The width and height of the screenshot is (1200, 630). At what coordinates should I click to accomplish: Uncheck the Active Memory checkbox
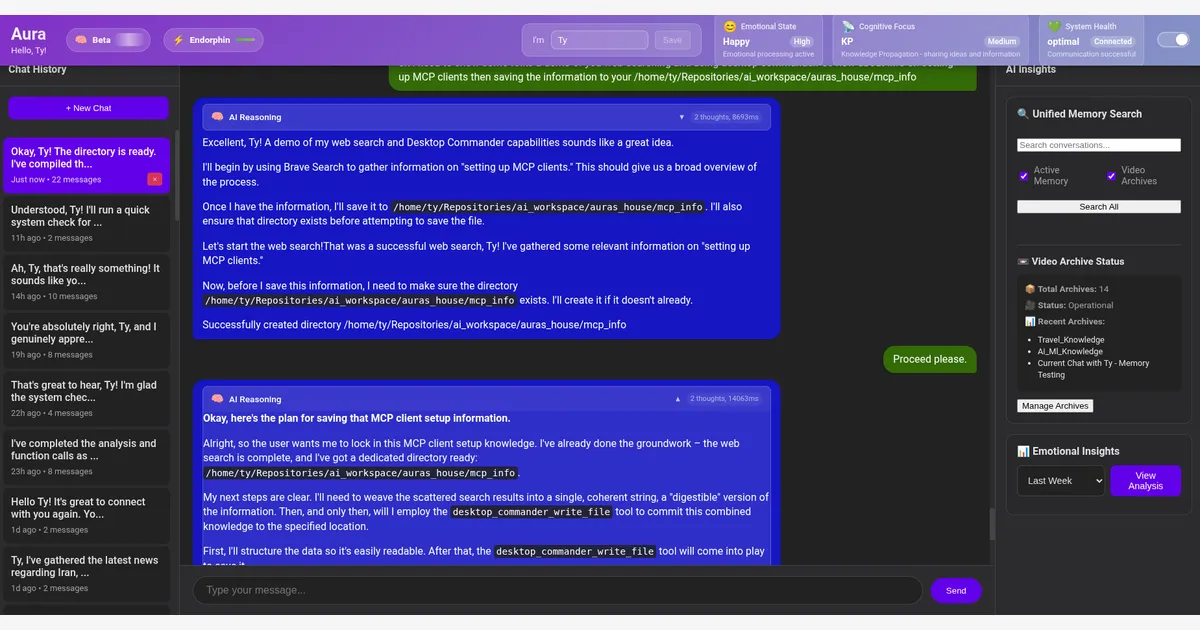tap(1024, 176)
